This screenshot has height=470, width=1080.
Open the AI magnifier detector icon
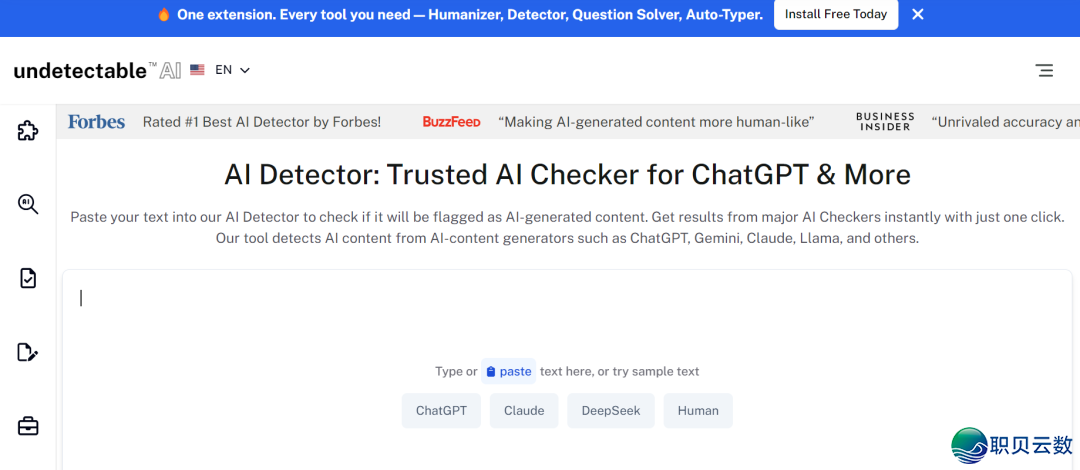(x=28, y=204)
